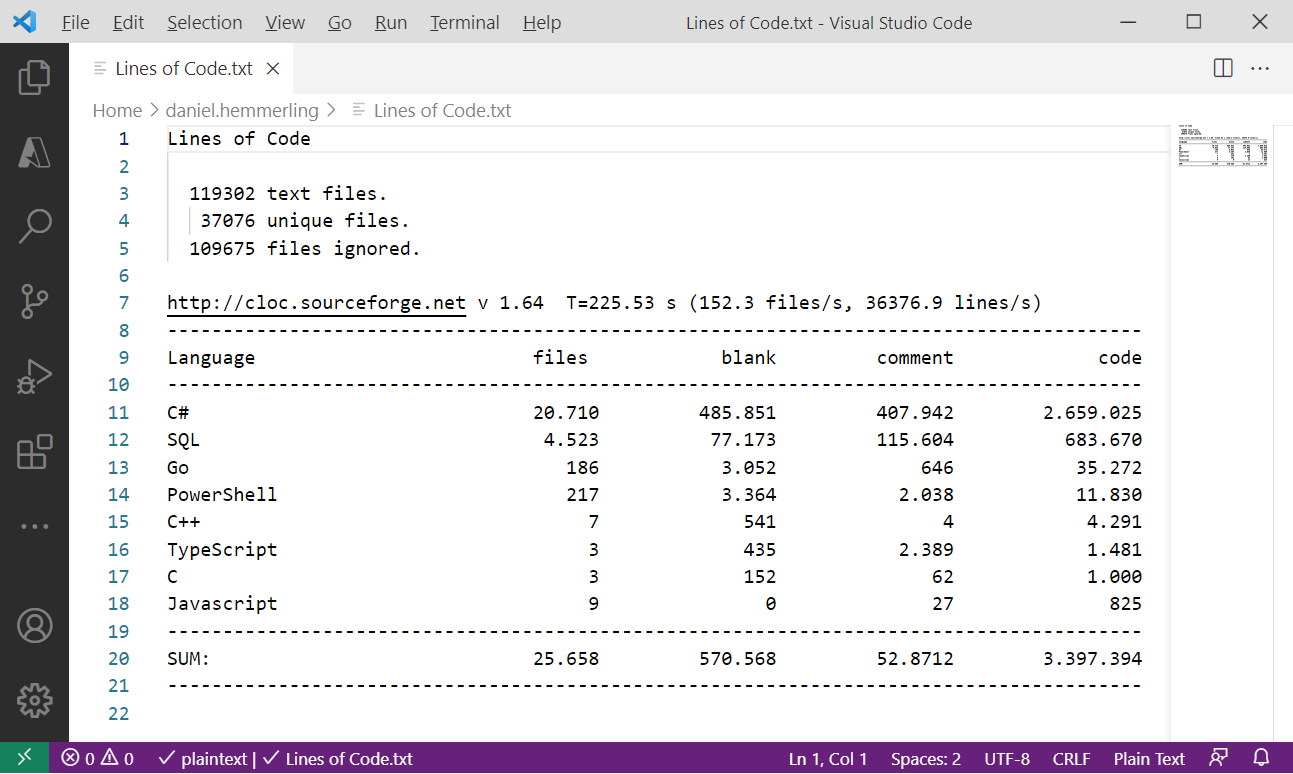Open the activity bar overflow ellipsis
This screenshot has width=1293, height=774.
[x=35, y=526]
